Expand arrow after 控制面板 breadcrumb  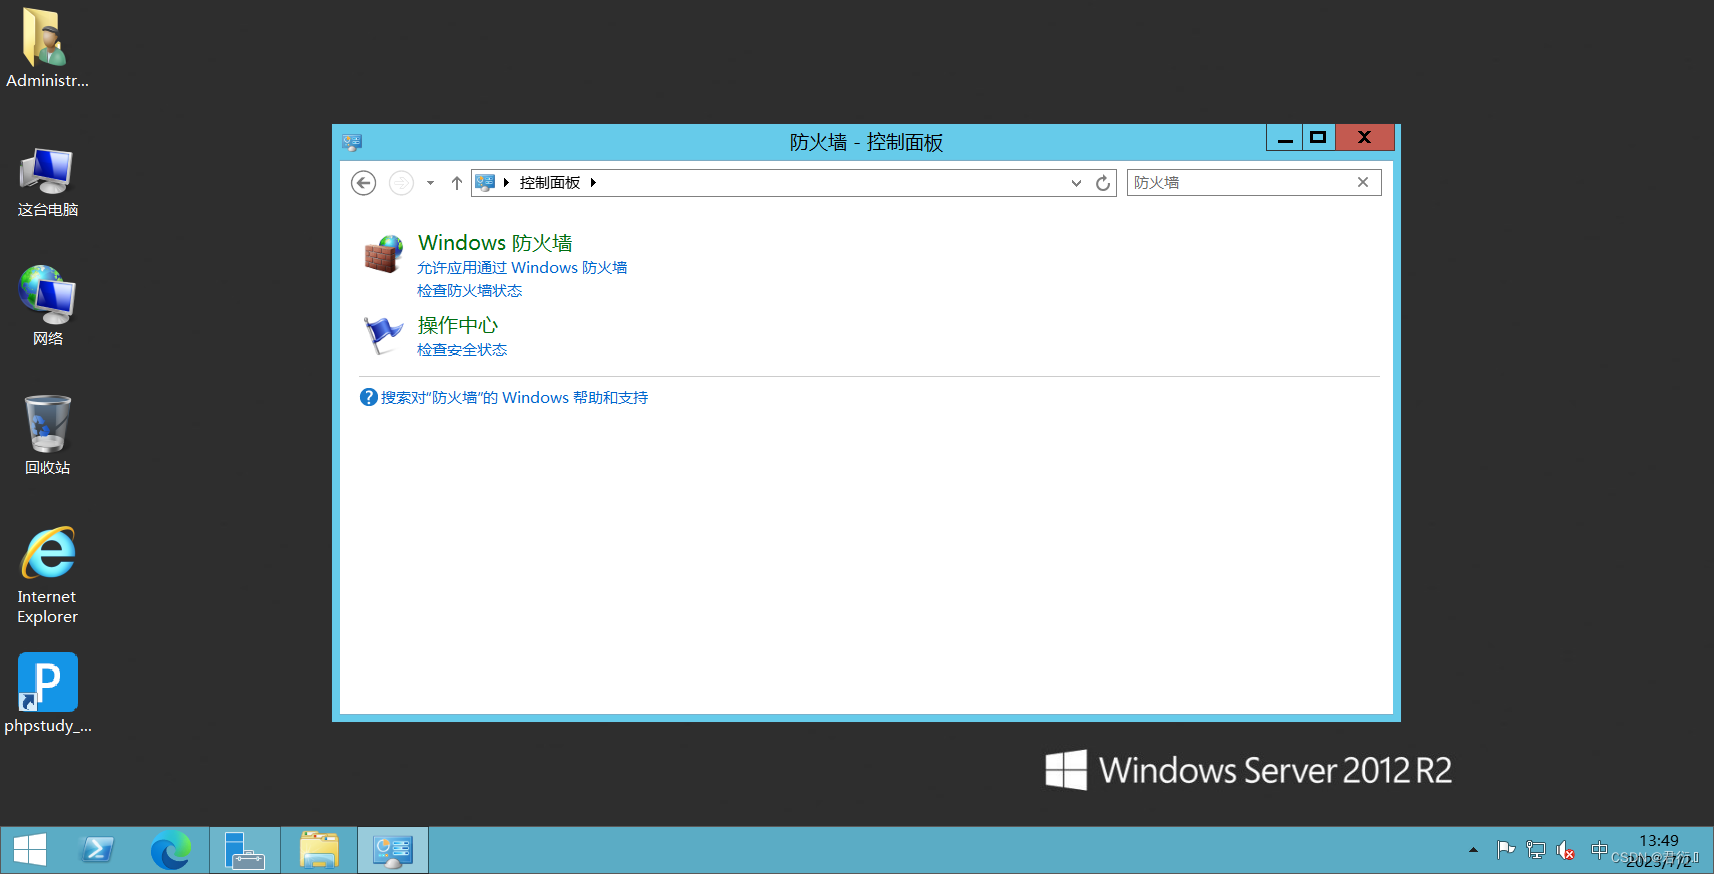[593, 182]
